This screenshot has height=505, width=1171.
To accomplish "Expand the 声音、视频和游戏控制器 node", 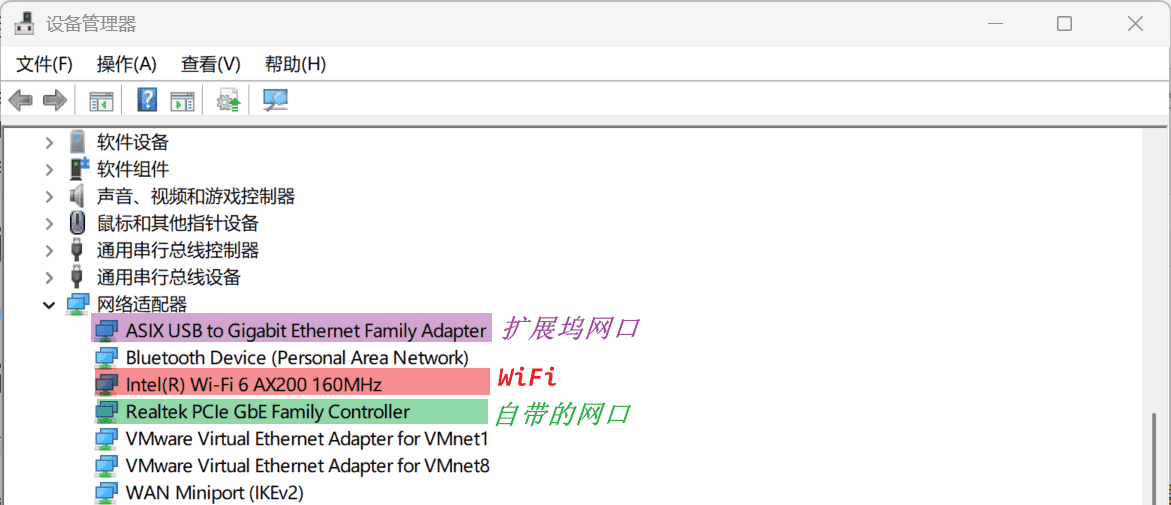I will pyautogui.click(x=49, y=197).
